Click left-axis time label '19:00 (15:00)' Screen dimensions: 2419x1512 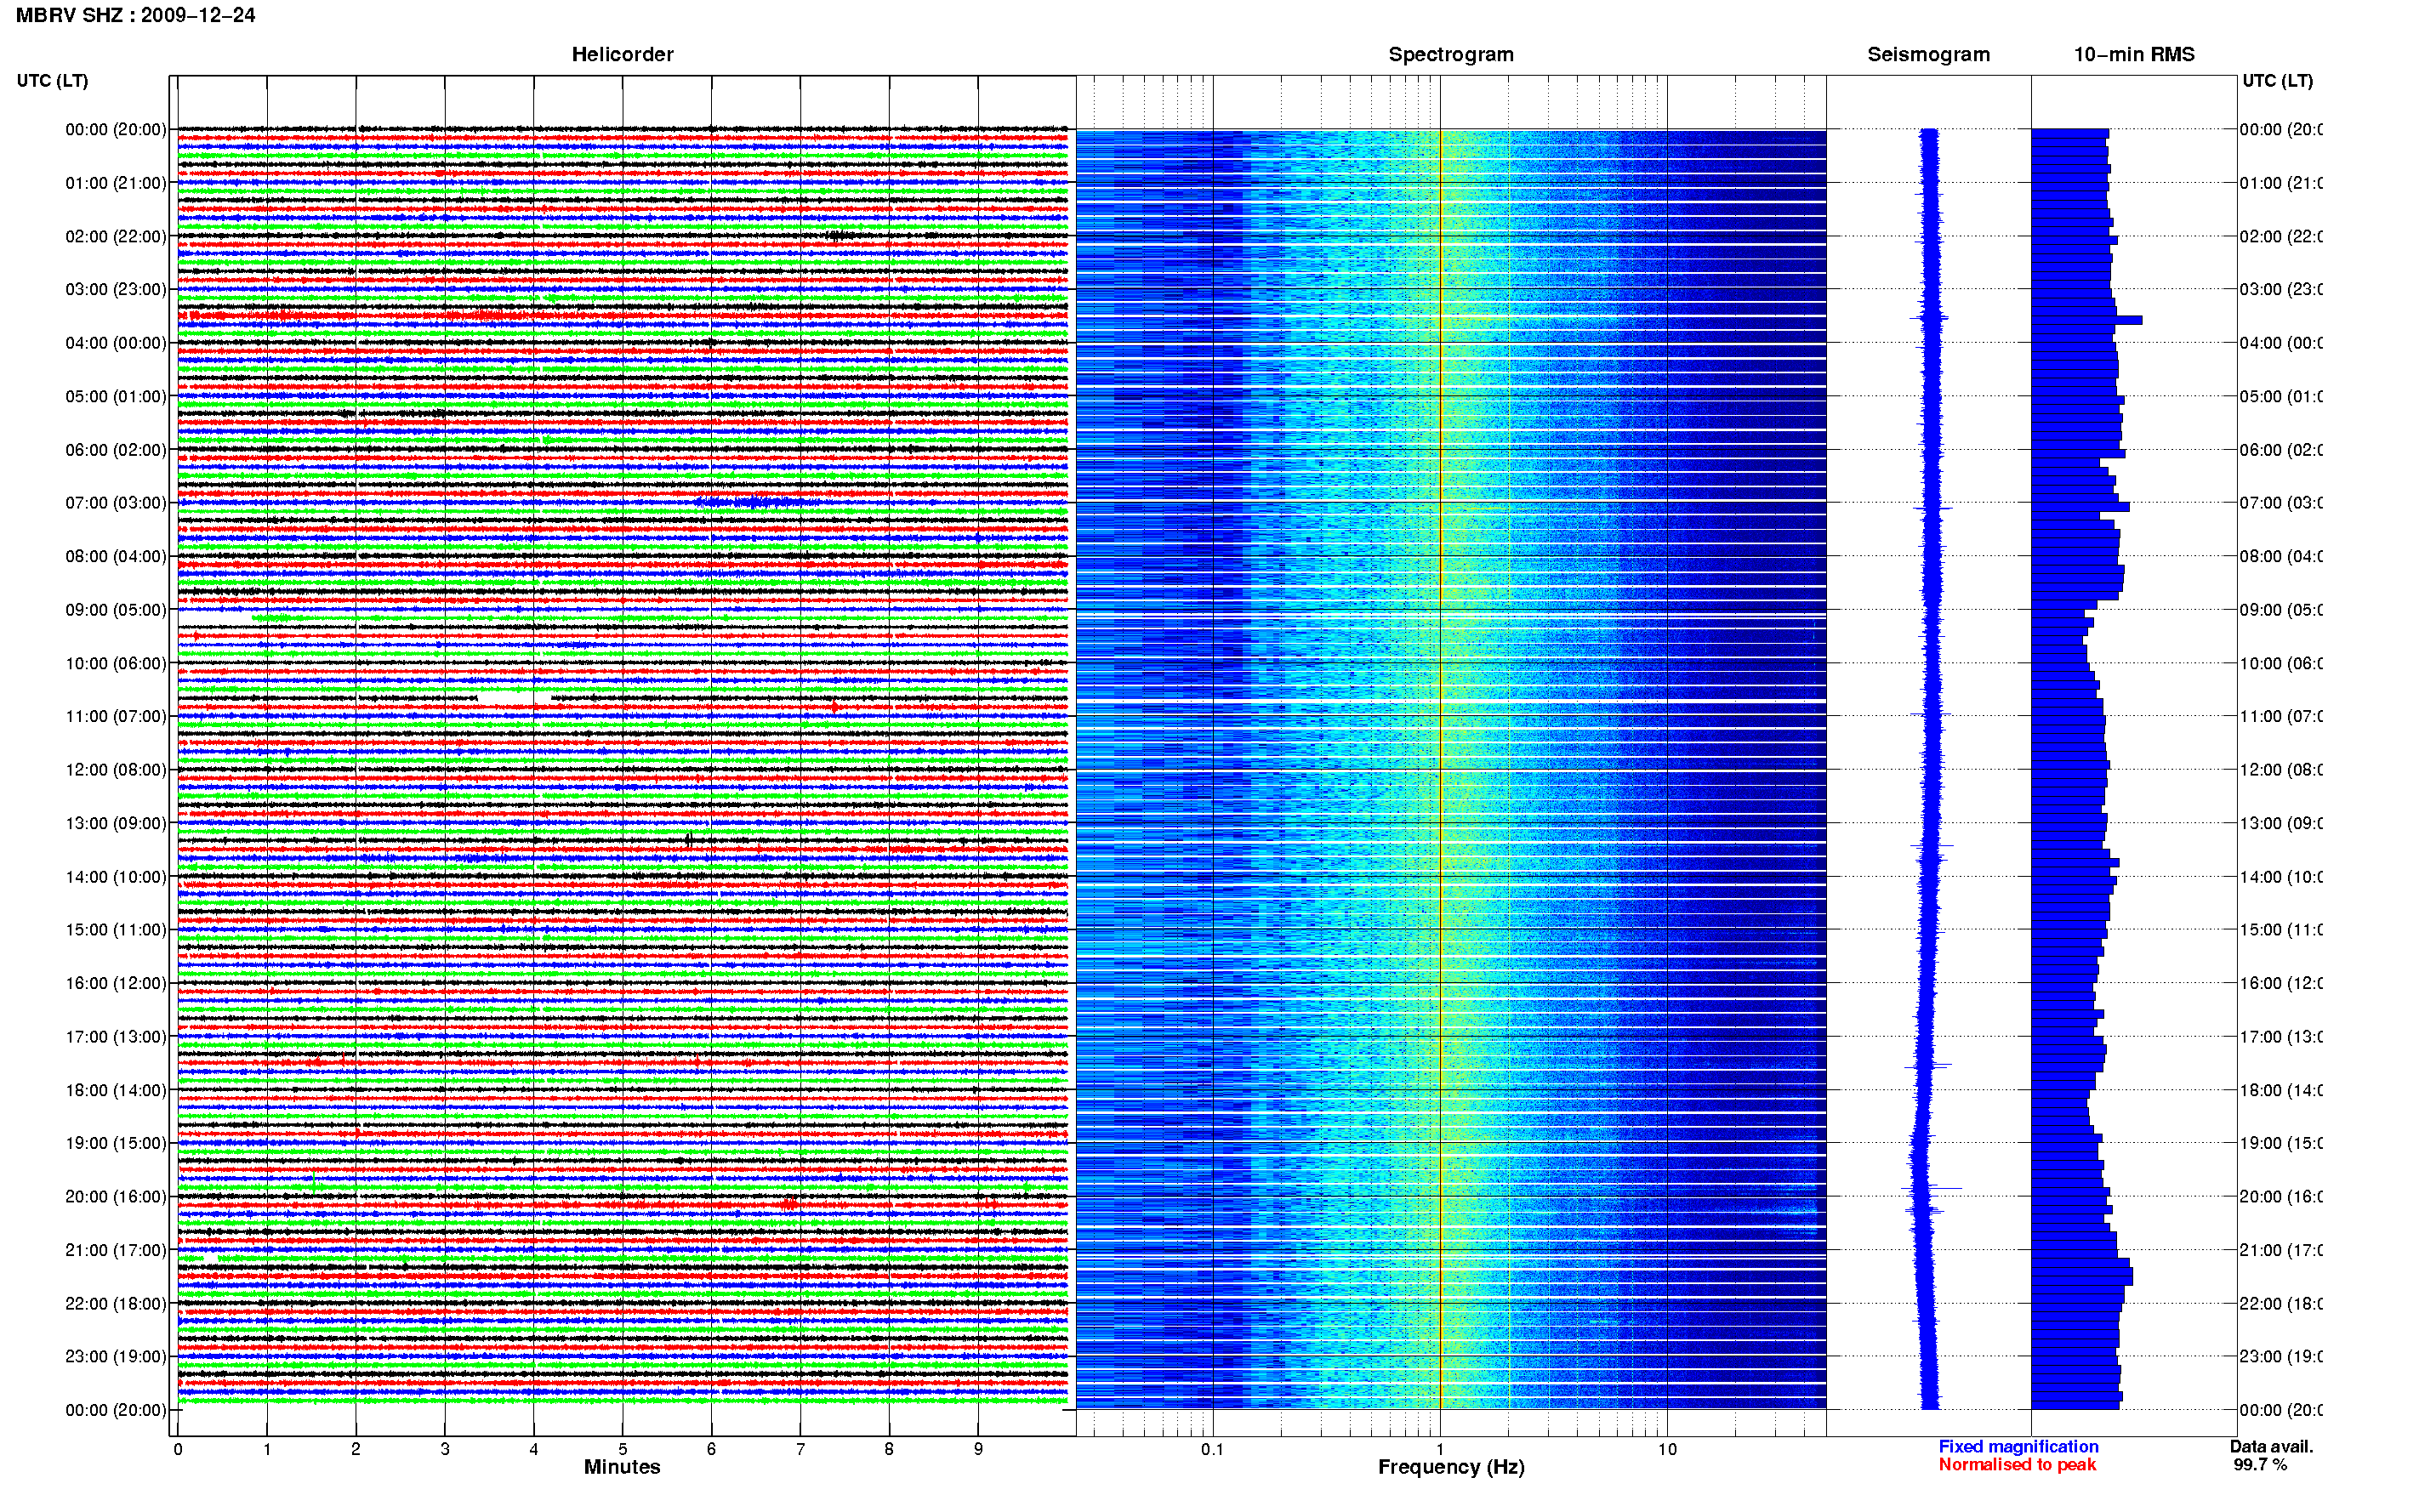point(116,1143)
